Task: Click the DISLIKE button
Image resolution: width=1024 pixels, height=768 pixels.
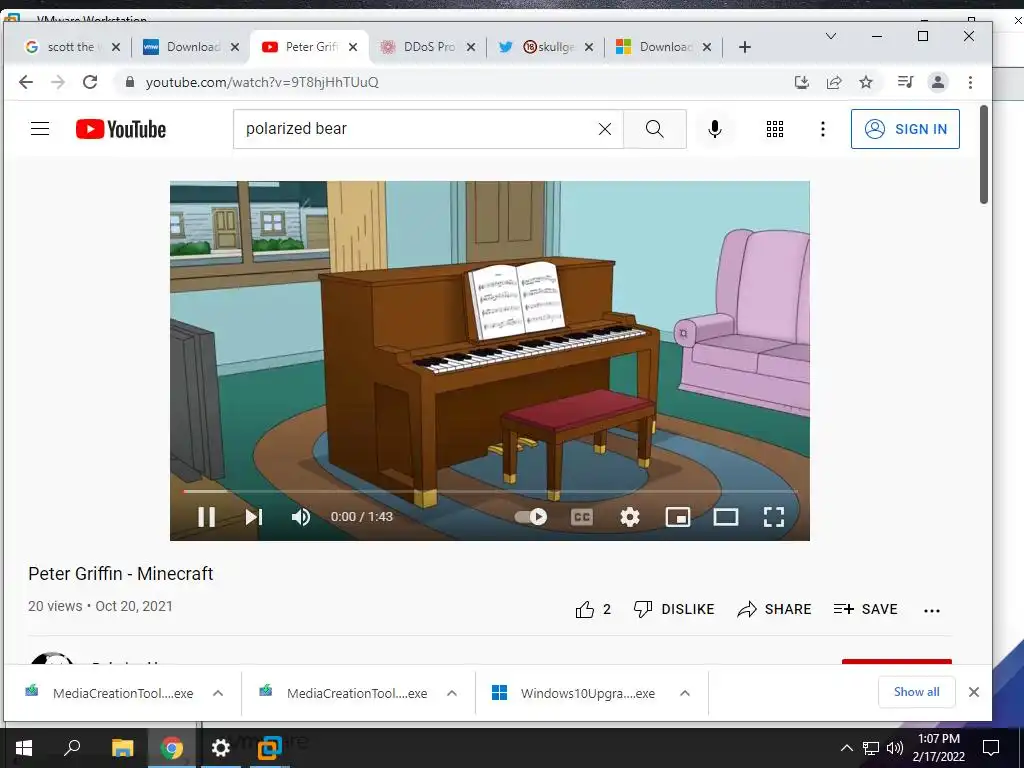Action: click(674, 609)
